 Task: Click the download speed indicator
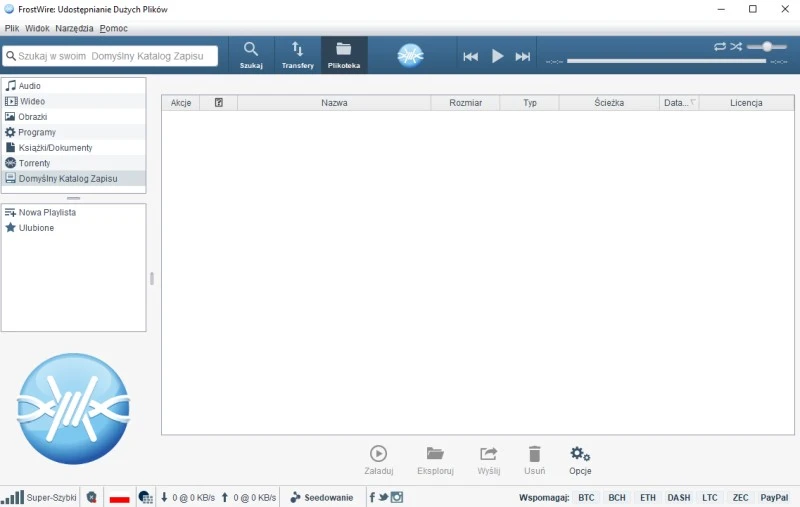pyautogui.click(x=188, y=497)
